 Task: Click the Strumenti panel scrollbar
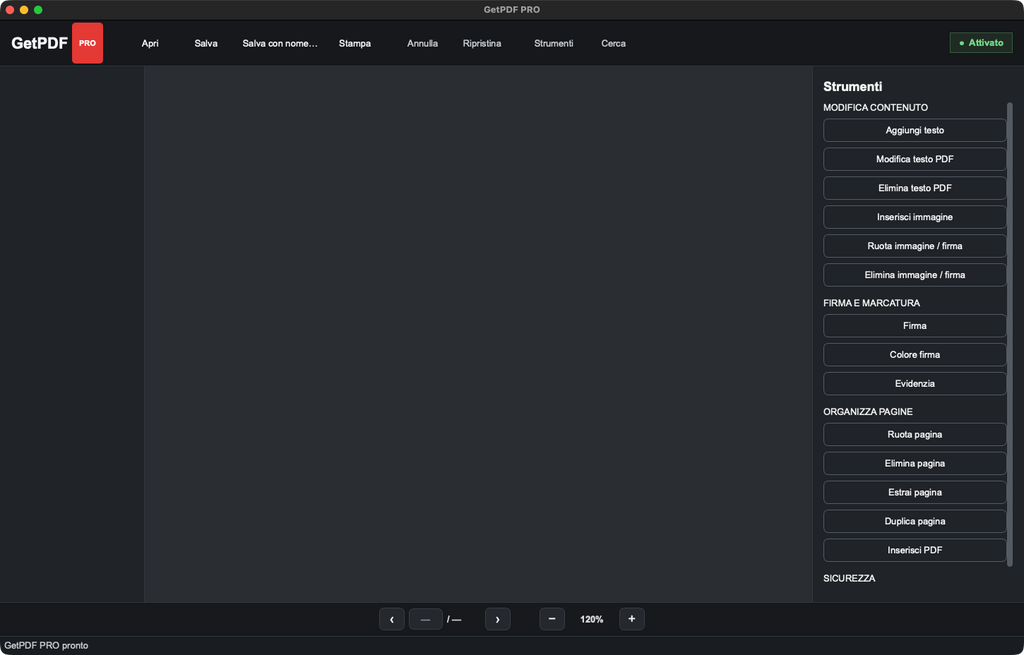[1010, 334]
